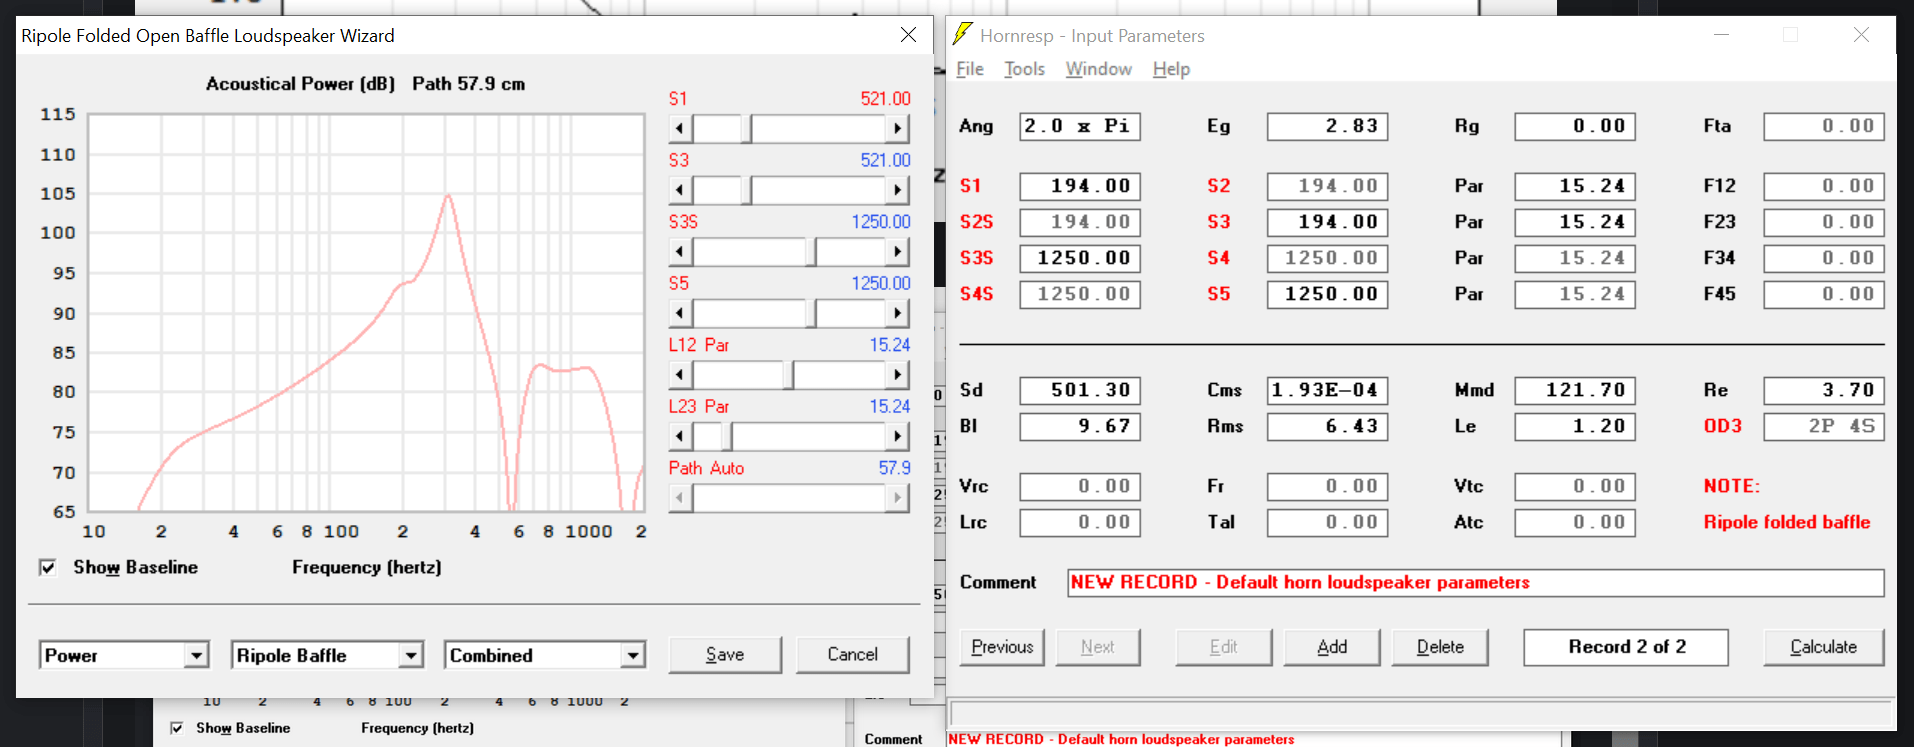Click the Ripole folded baffle note
This screenshot has width=1914, height=747.
(1786, 522)
